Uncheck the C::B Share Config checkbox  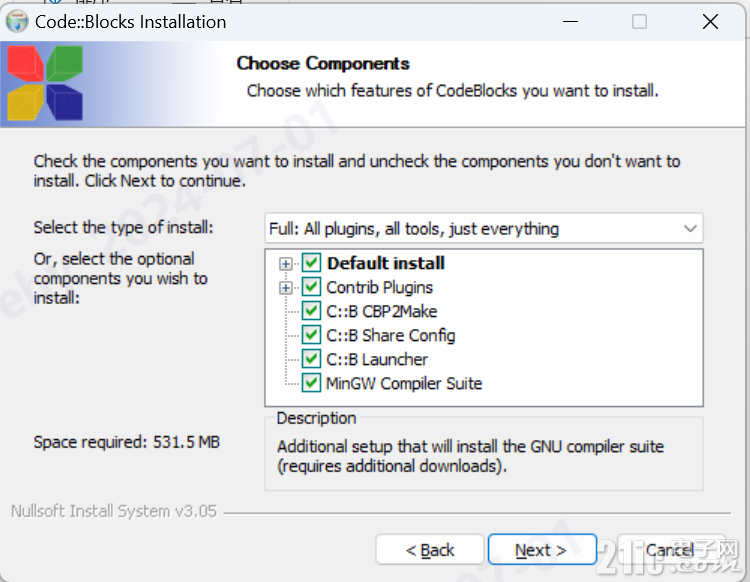(x=311, y=335)
